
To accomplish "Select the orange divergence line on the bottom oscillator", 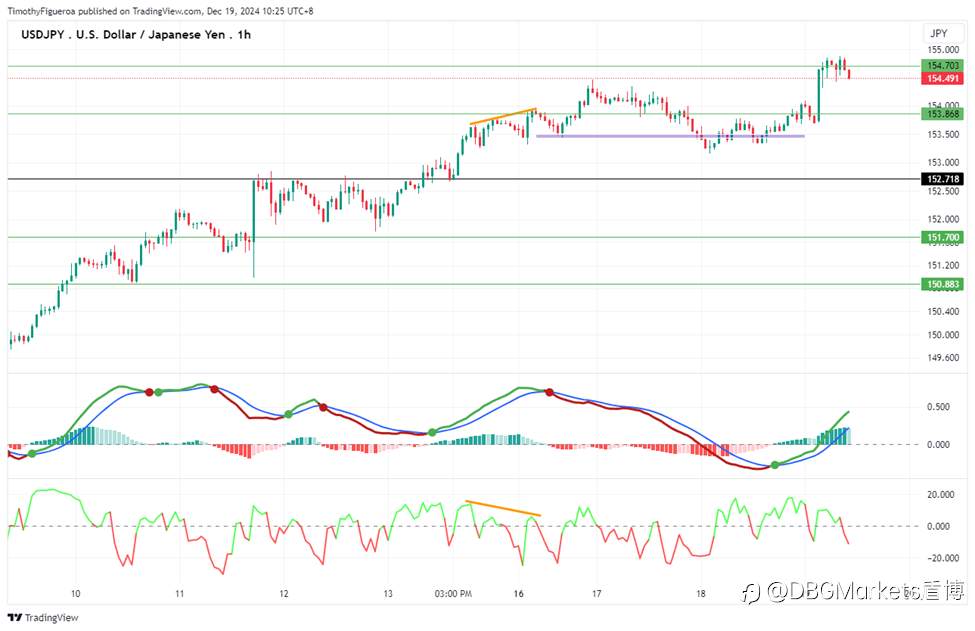I will point(503,508).
